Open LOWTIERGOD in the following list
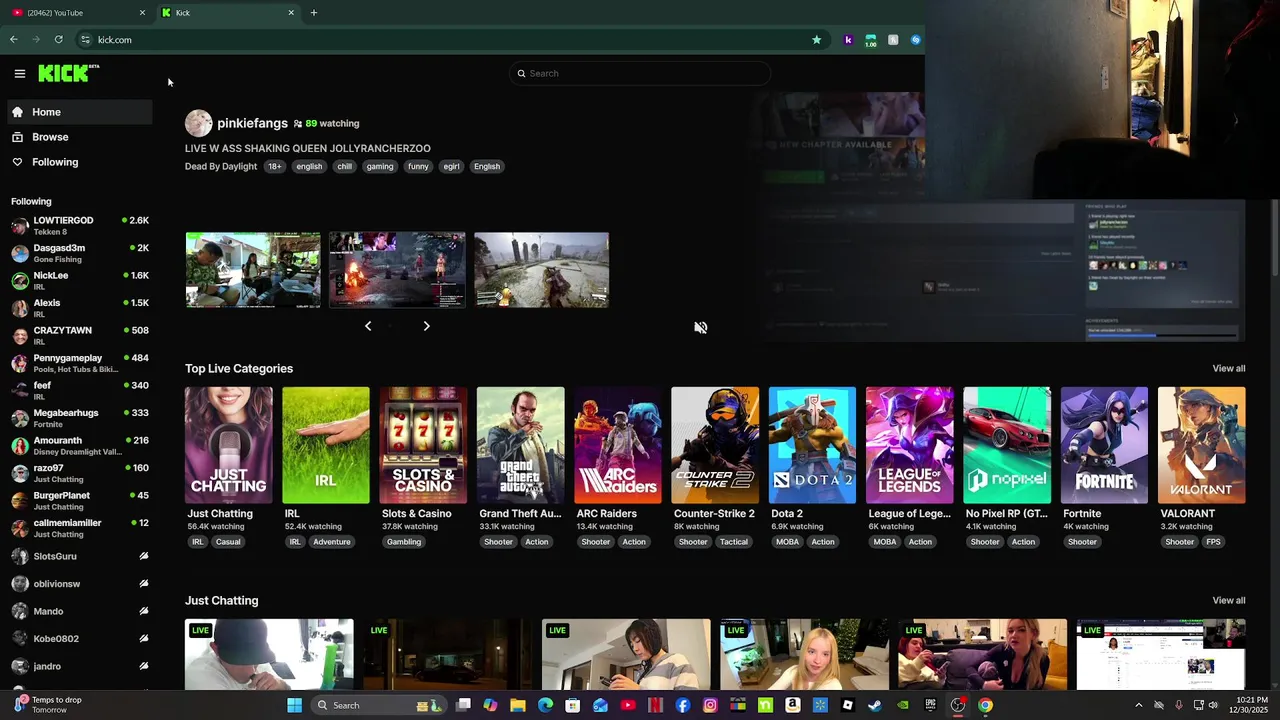The image size is (1280, 720). click(x=80, y=226)
